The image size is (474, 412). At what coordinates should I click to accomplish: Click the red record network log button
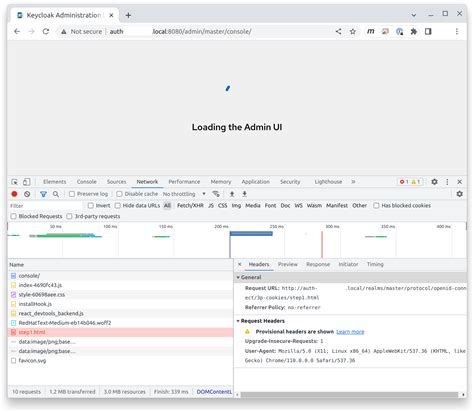click(x=14, y=194)
